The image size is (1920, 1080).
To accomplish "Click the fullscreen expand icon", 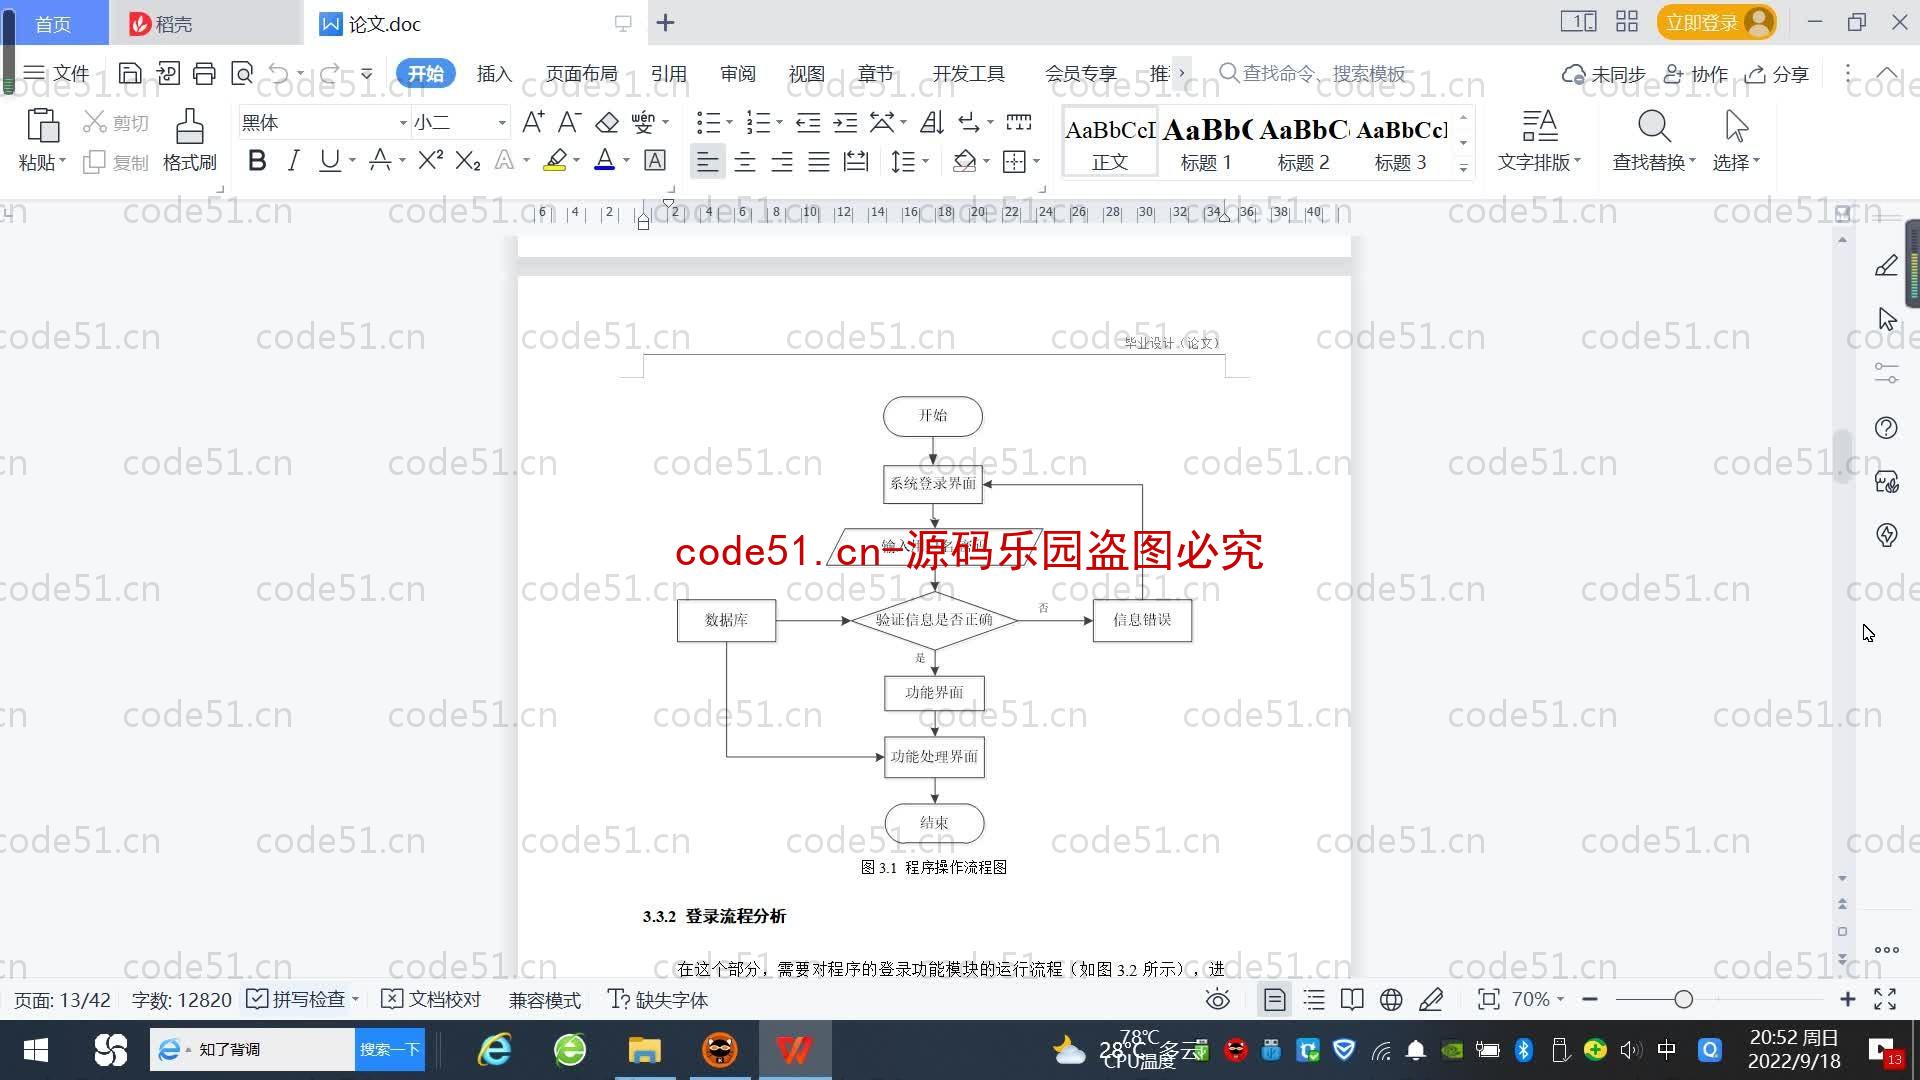I will (x=1885, y=999).
